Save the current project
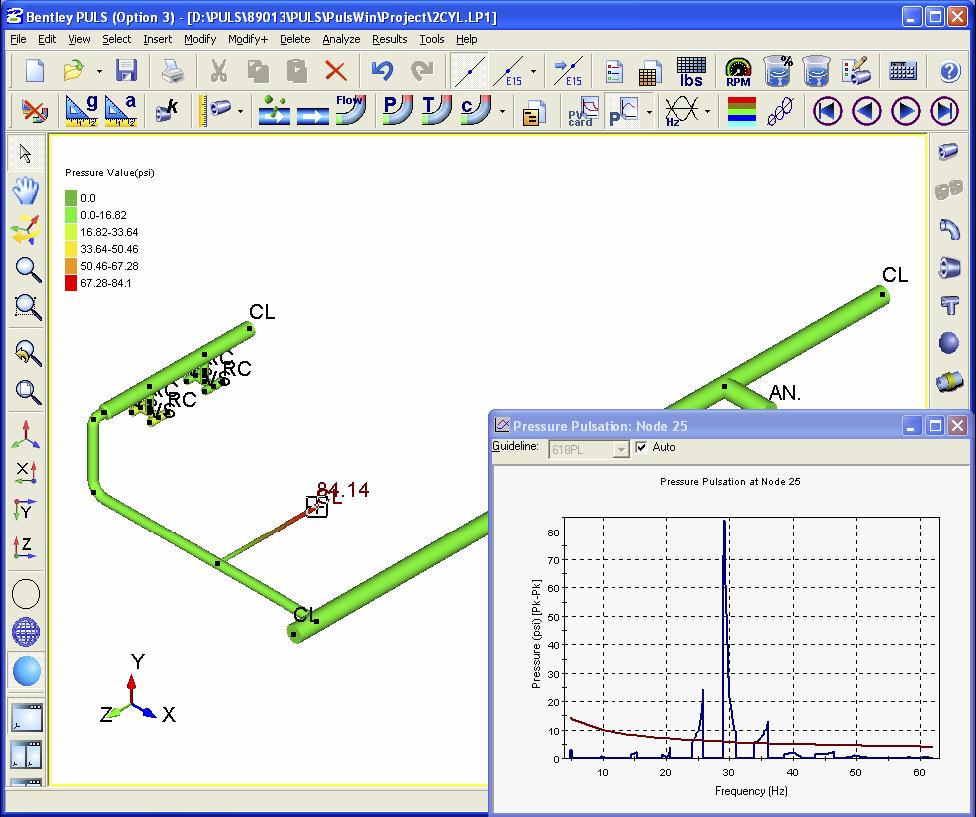This screenshot has width=976, height=817. click(x=126, y=70)
